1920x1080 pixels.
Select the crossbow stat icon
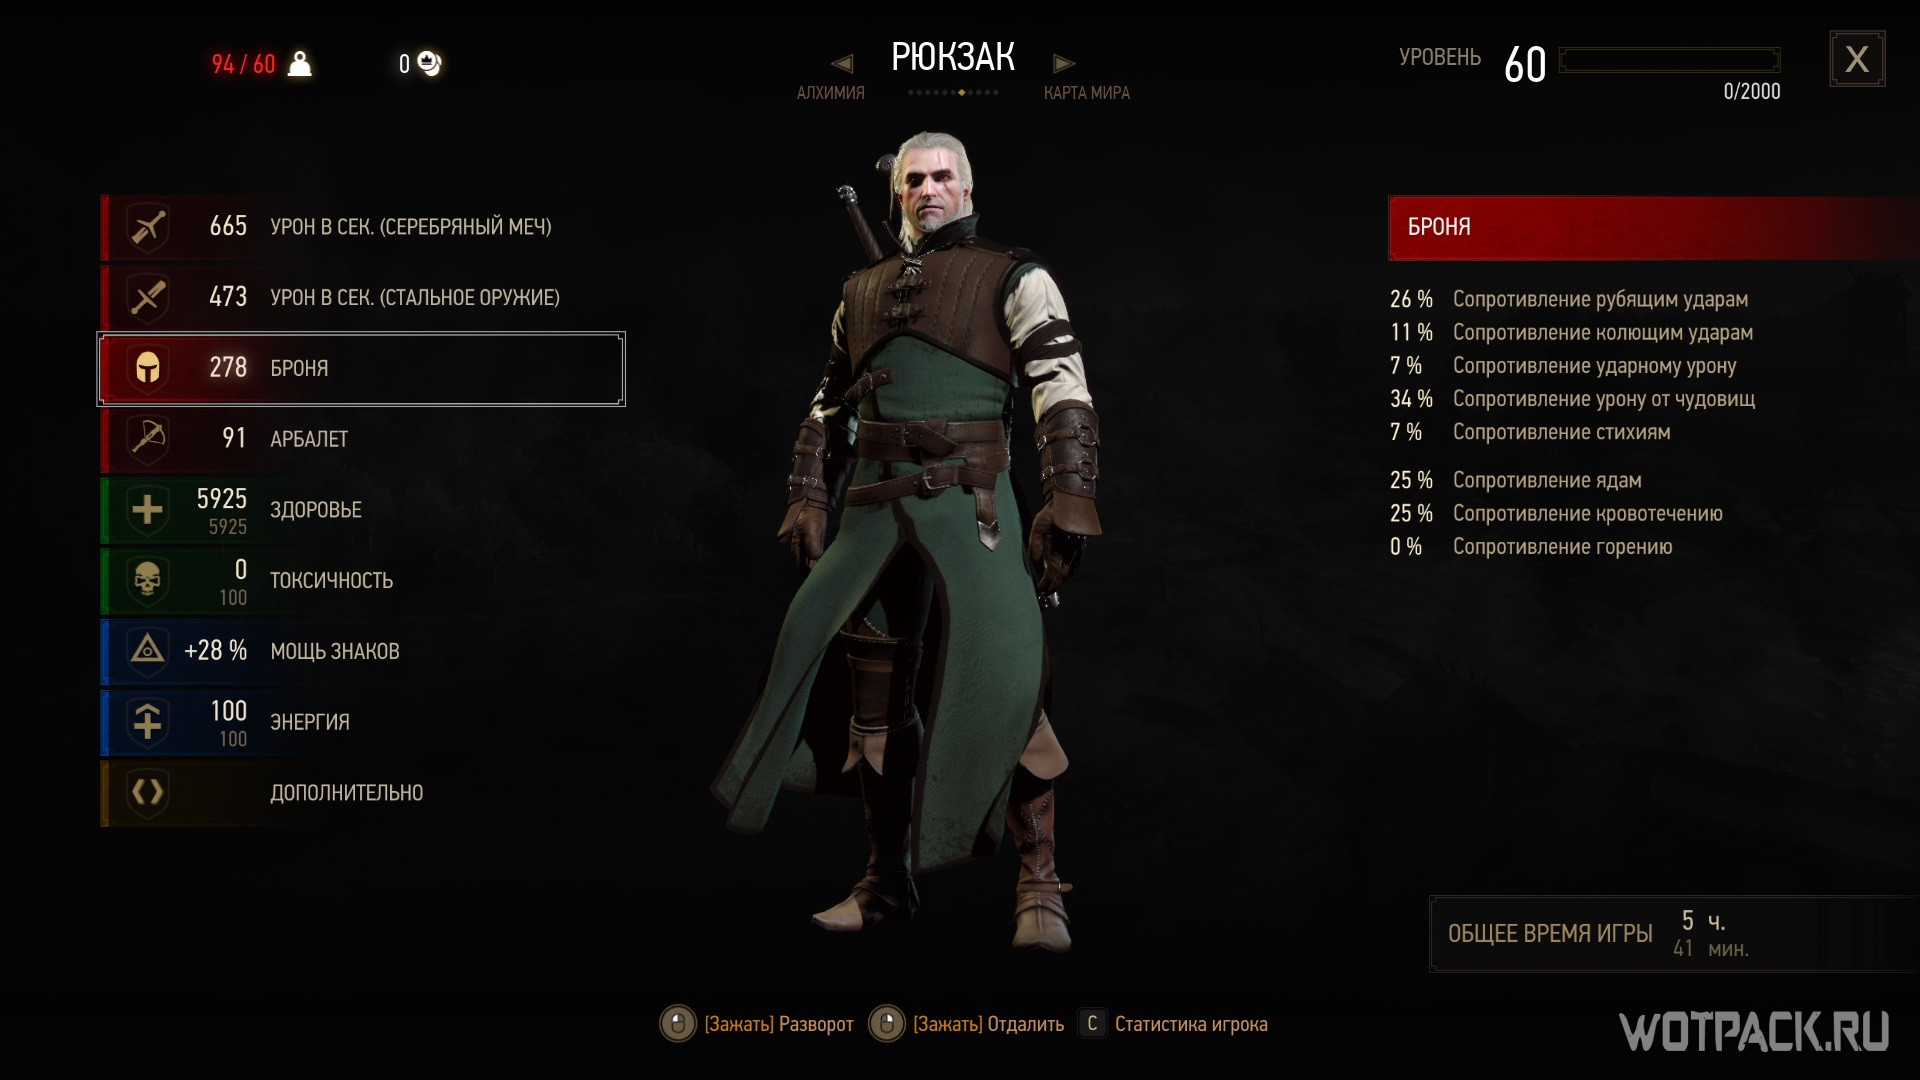pyautogui.click(x=148, y=439)
